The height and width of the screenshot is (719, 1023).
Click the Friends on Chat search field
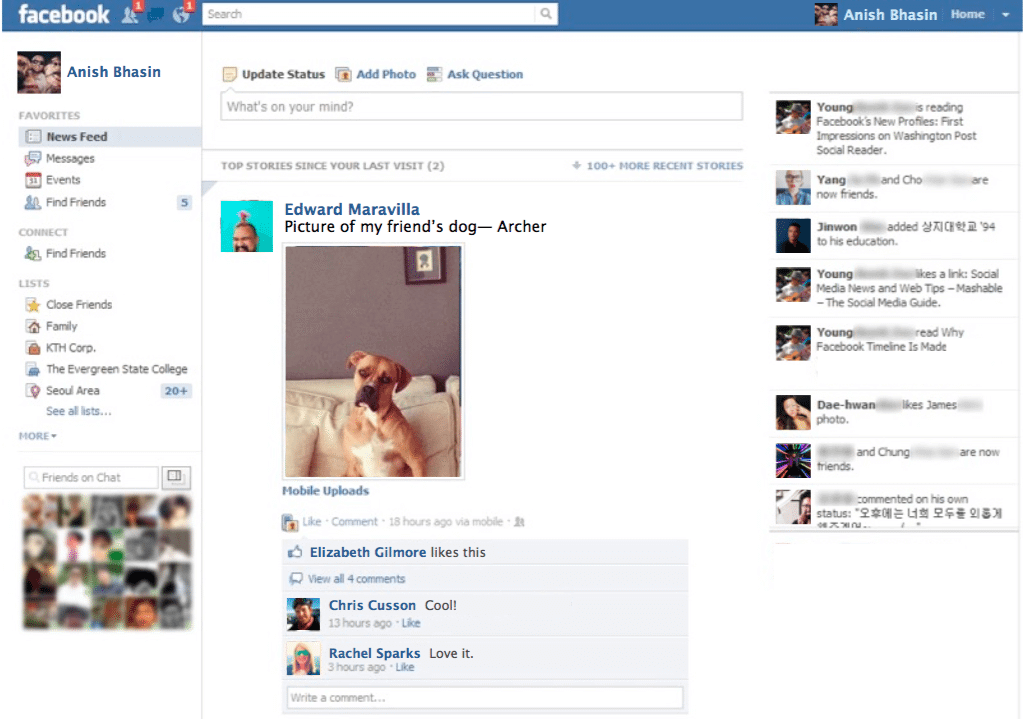91,478
